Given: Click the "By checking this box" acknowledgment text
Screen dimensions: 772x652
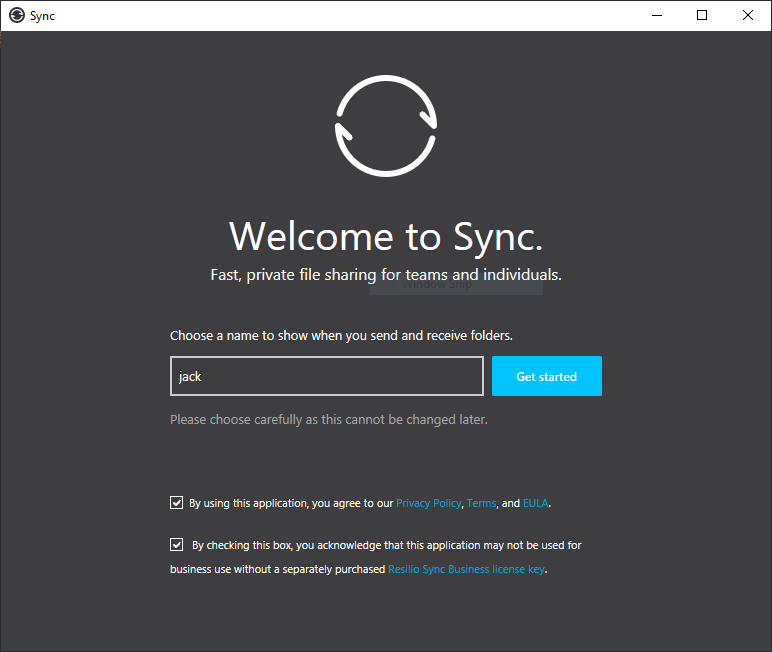Looking at the screenshot, I should coord(386,546).
